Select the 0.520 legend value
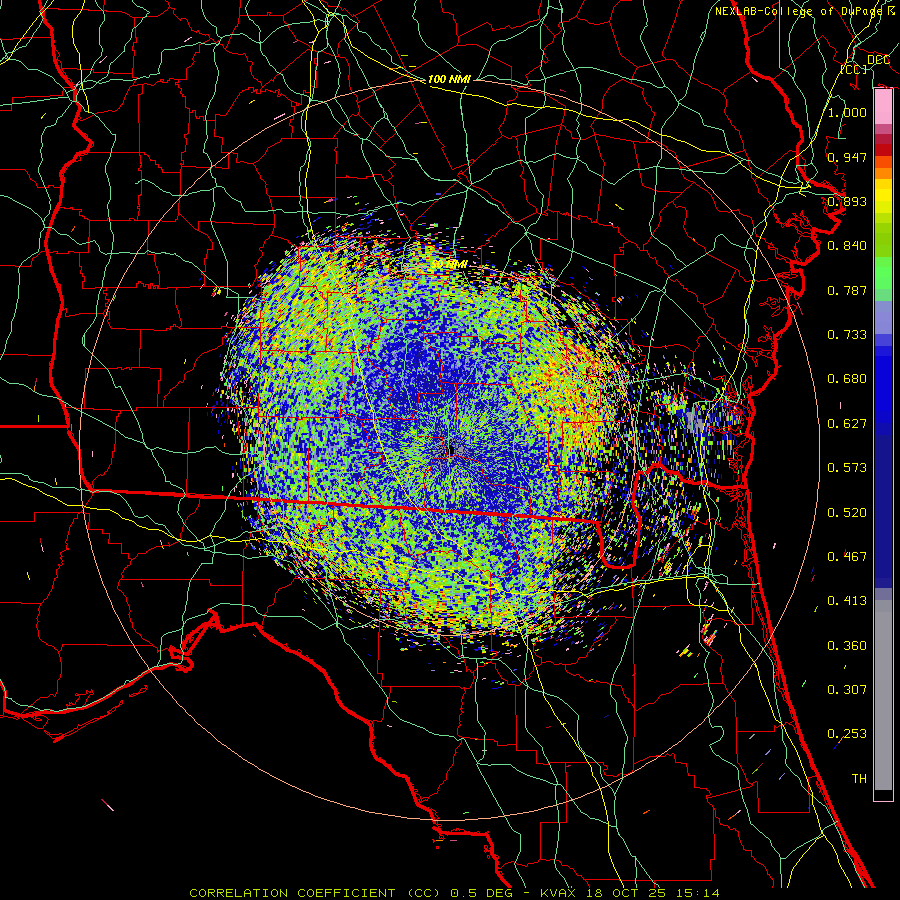Image resolution: width=900 pixels, height=900 pixels. (x=847, y=513)
